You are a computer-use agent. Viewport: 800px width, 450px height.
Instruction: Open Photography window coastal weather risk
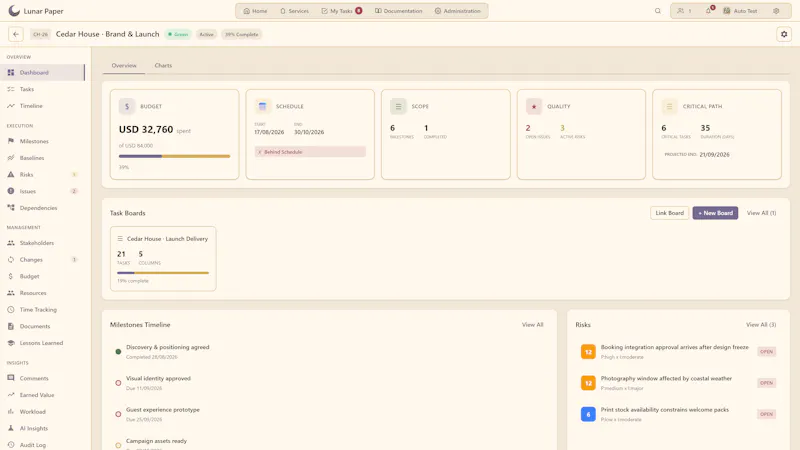678,383
